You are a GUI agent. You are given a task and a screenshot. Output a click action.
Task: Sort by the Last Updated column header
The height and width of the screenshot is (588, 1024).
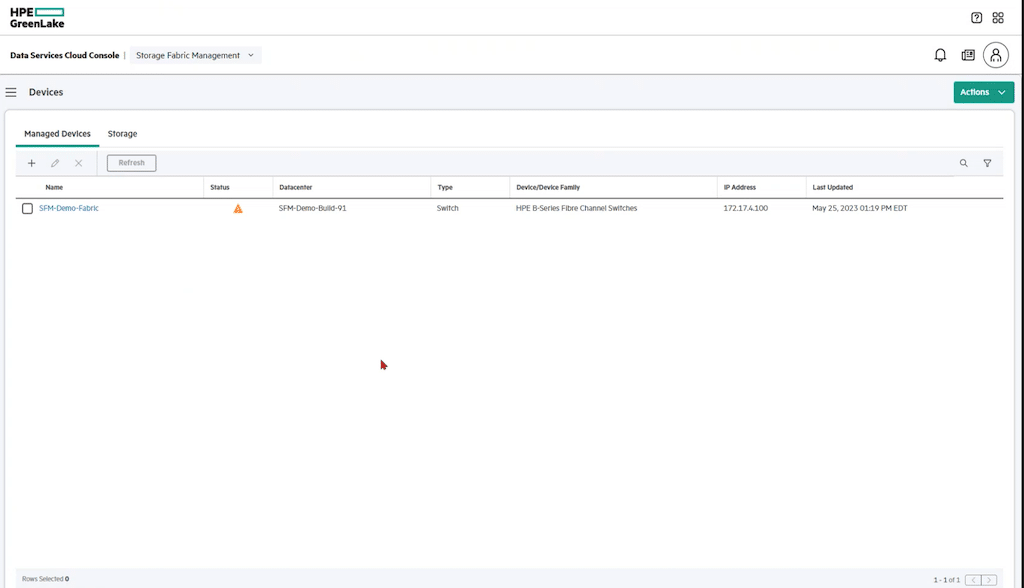[833, 188]
